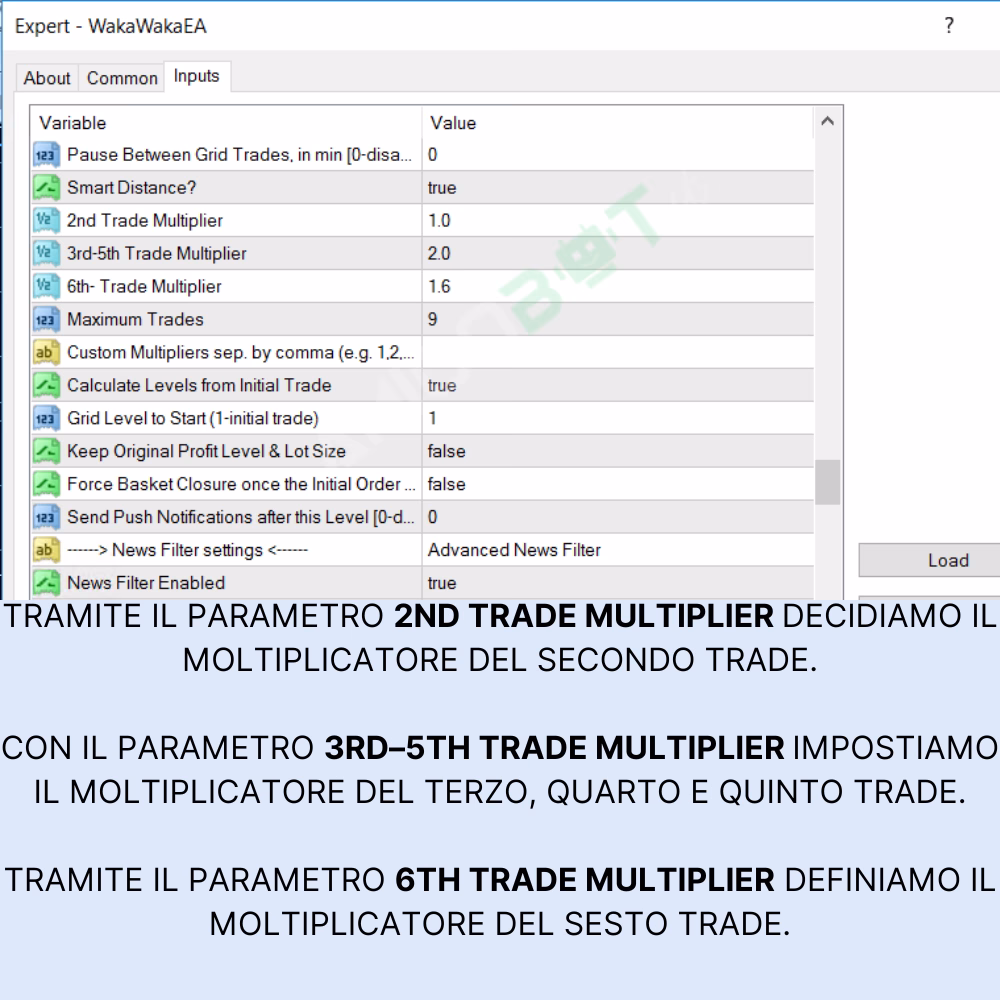
Task: Click the boolean icon beside Force Basket Closure
Action: (46, 484)
